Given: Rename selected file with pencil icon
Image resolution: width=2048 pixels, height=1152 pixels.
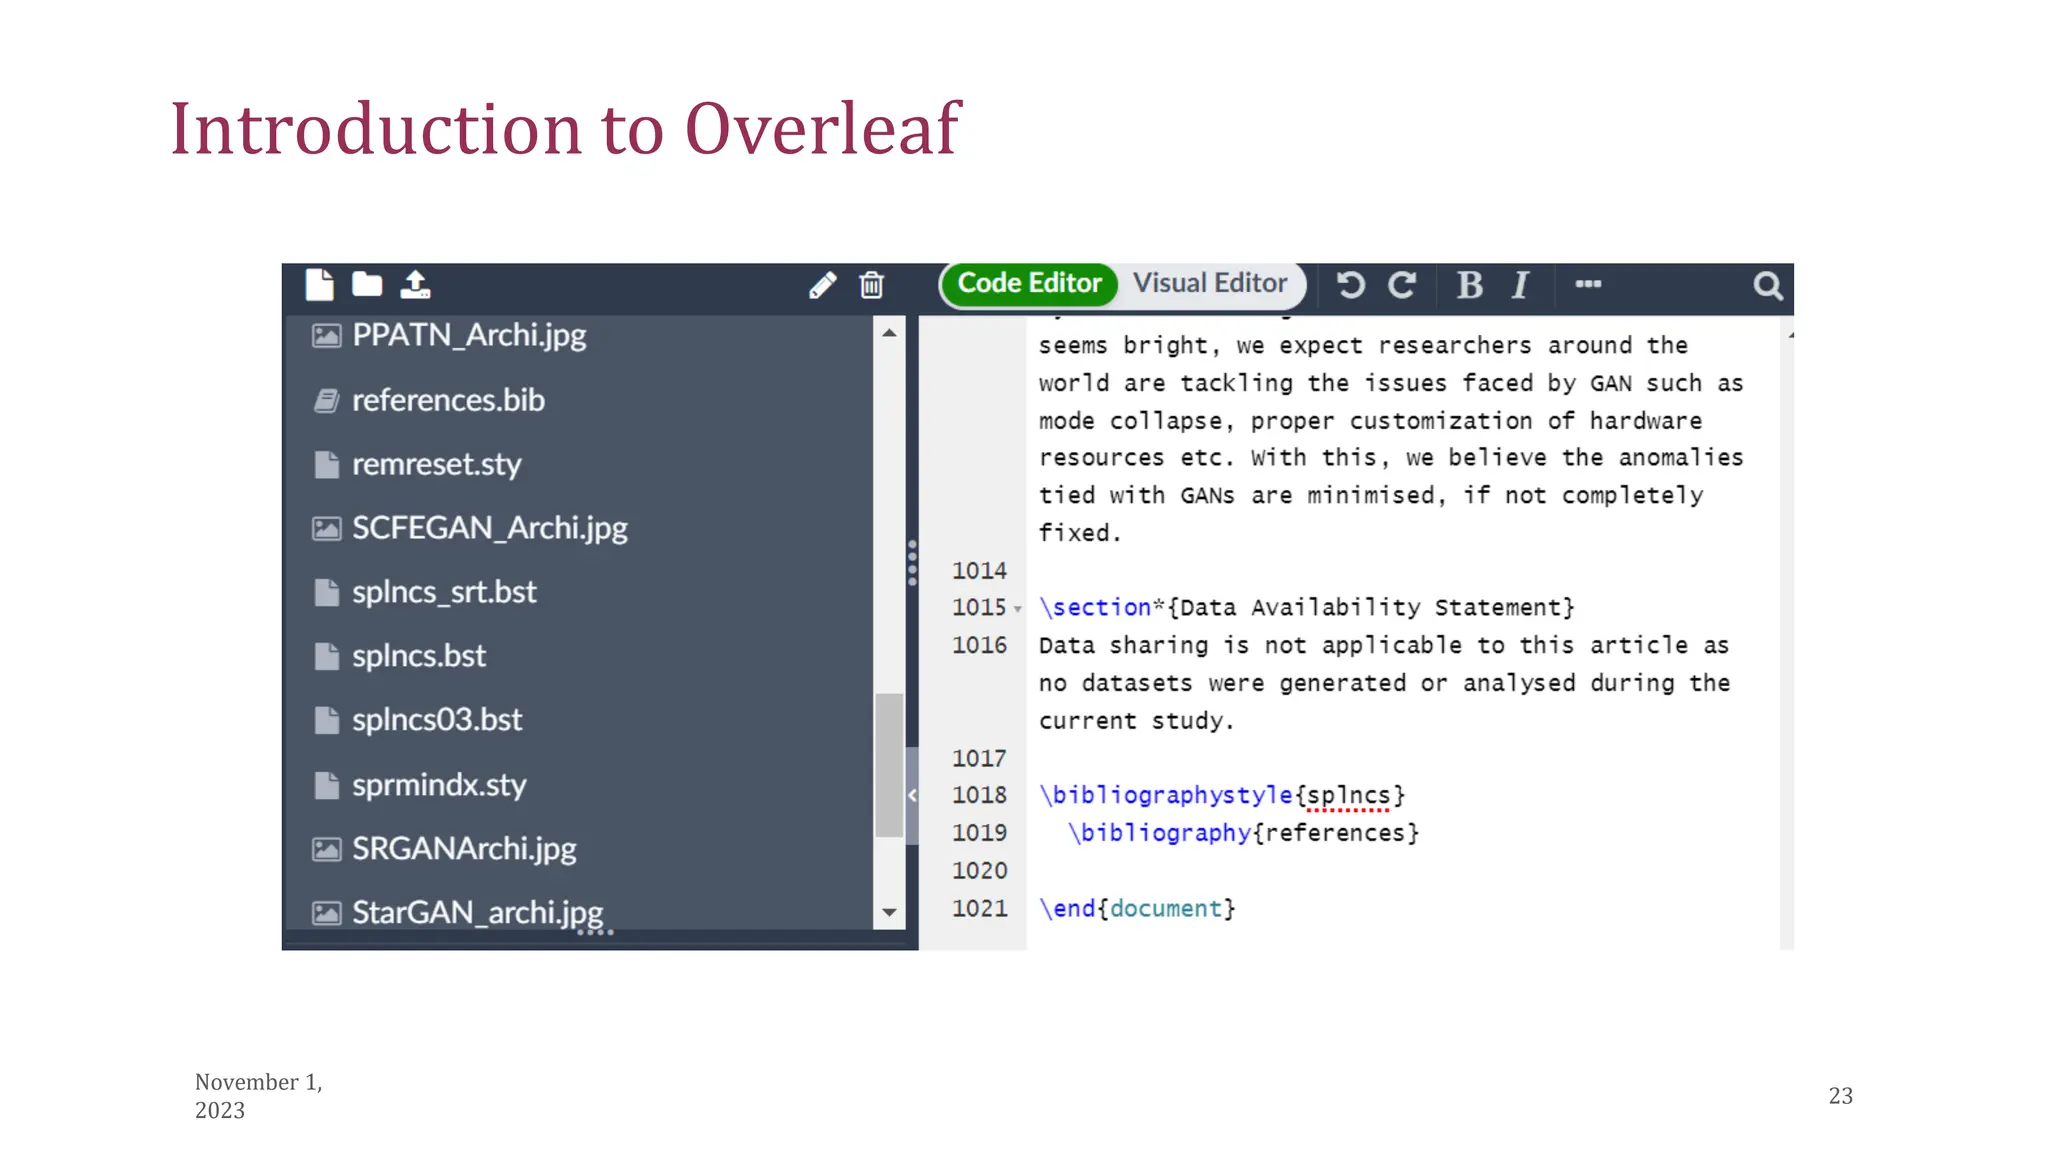Looking at the screenshot, I should point(822,285).
